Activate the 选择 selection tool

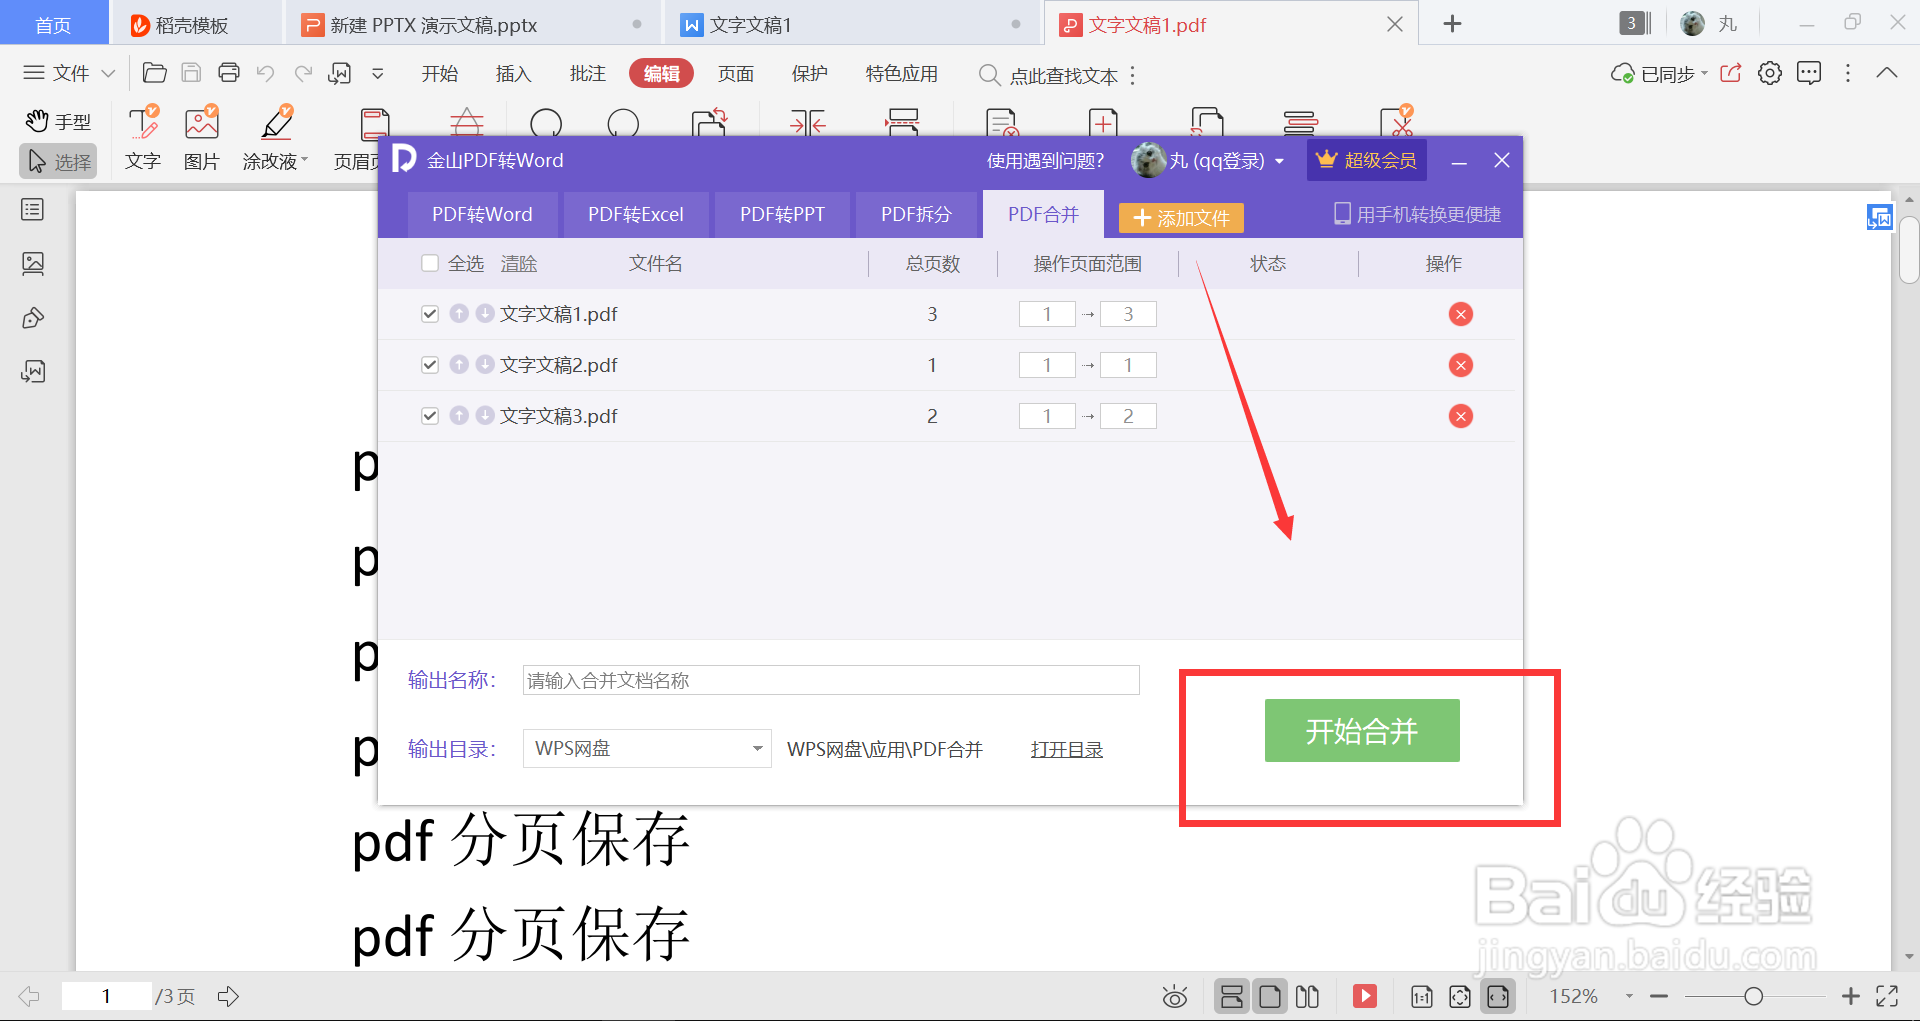tap(57, 161)
